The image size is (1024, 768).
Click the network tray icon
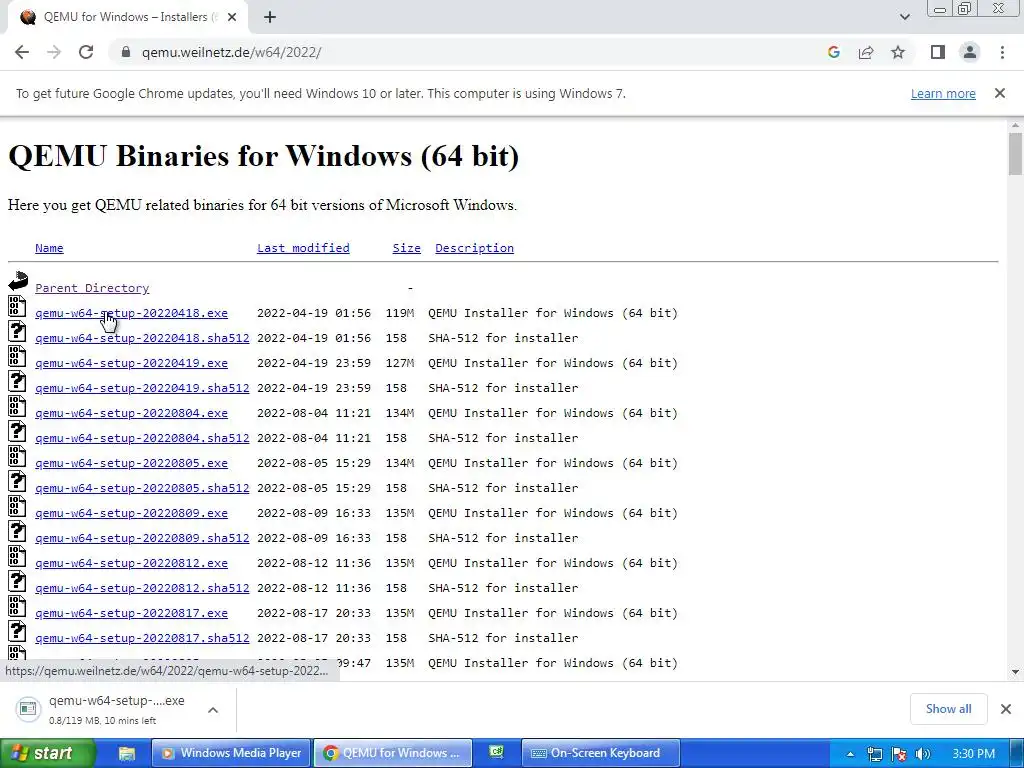874,754
